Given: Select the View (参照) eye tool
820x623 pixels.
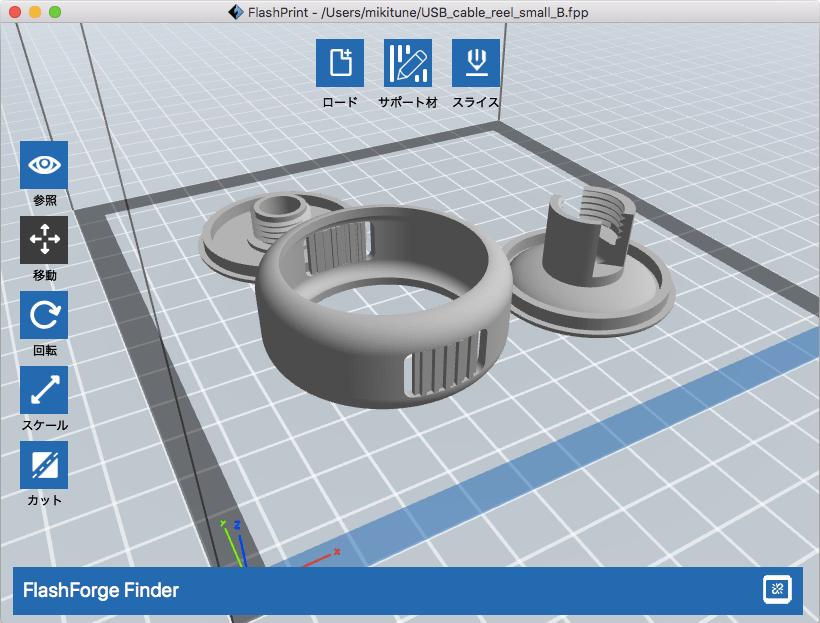Looking at the screenshot, I should pyautogui.click(x=44, y=165).
